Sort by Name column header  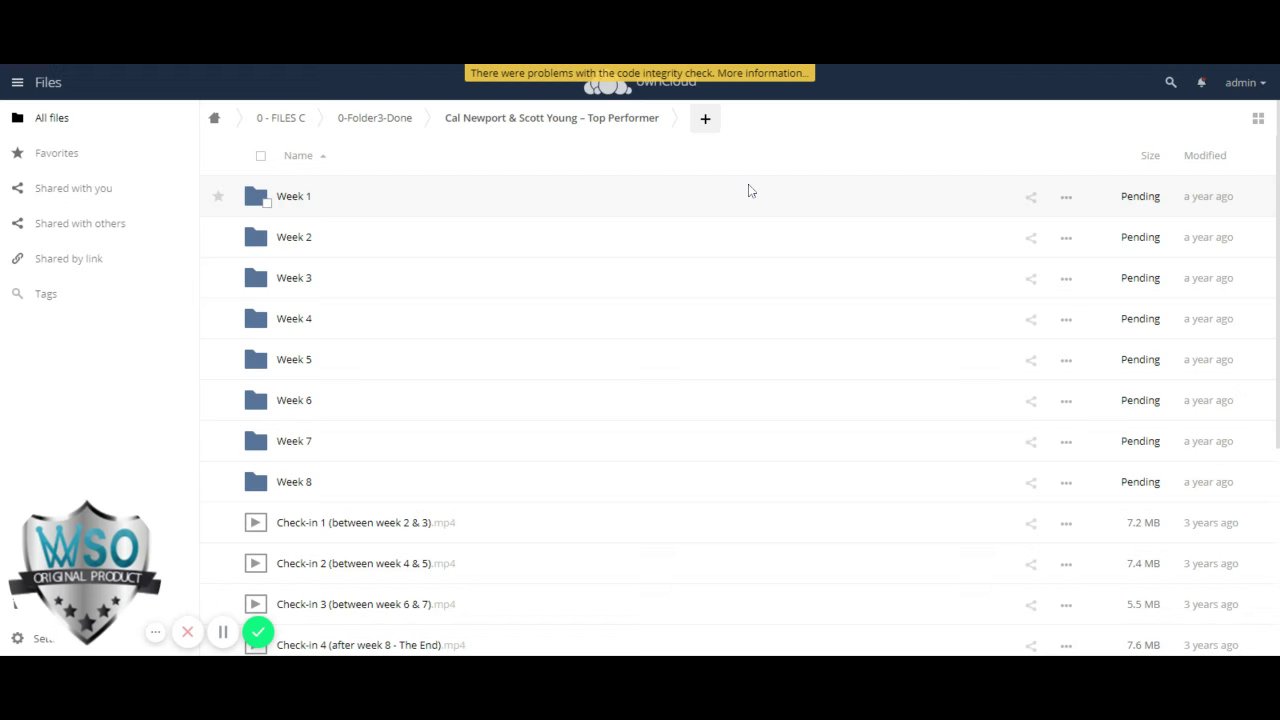[x=298, y=156]
